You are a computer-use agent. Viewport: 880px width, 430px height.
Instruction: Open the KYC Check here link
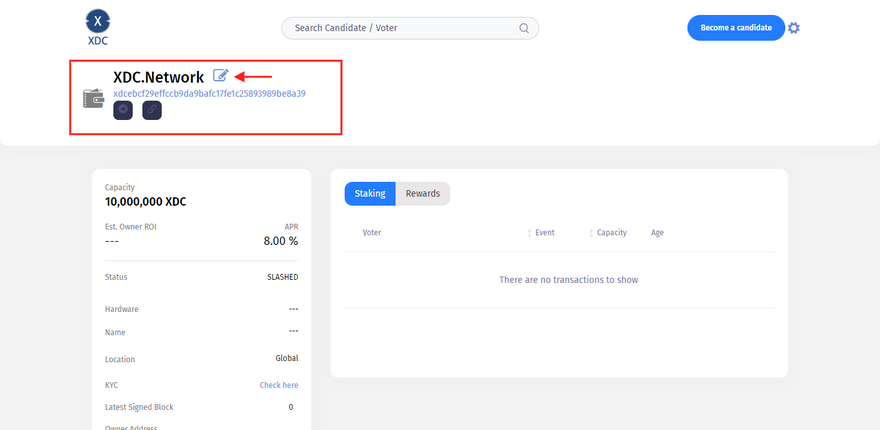279,385
